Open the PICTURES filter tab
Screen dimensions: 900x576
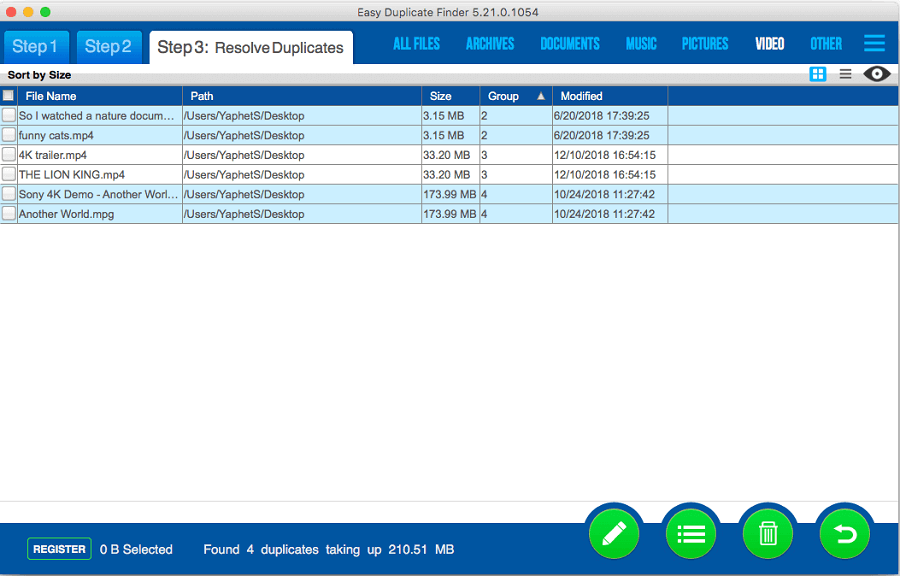click(705, 44)
